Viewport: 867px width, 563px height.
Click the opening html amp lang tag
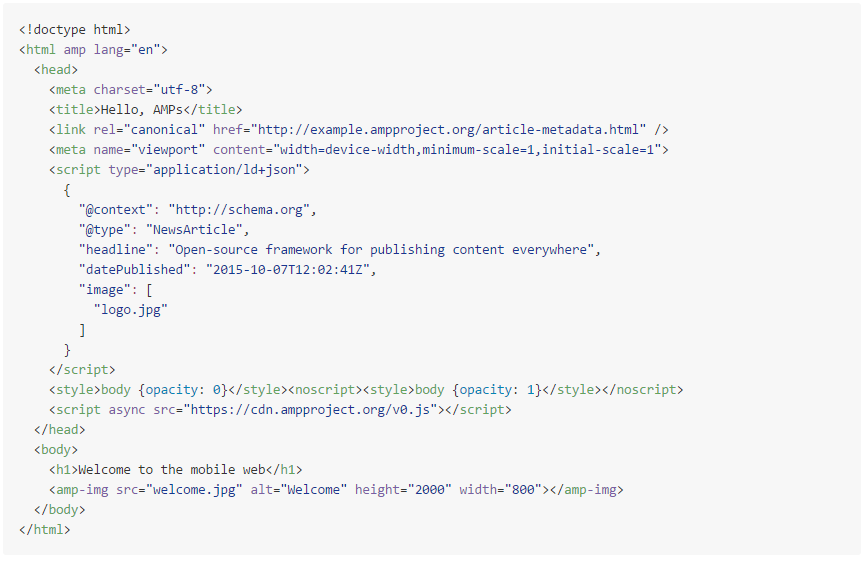coord(93,50)
